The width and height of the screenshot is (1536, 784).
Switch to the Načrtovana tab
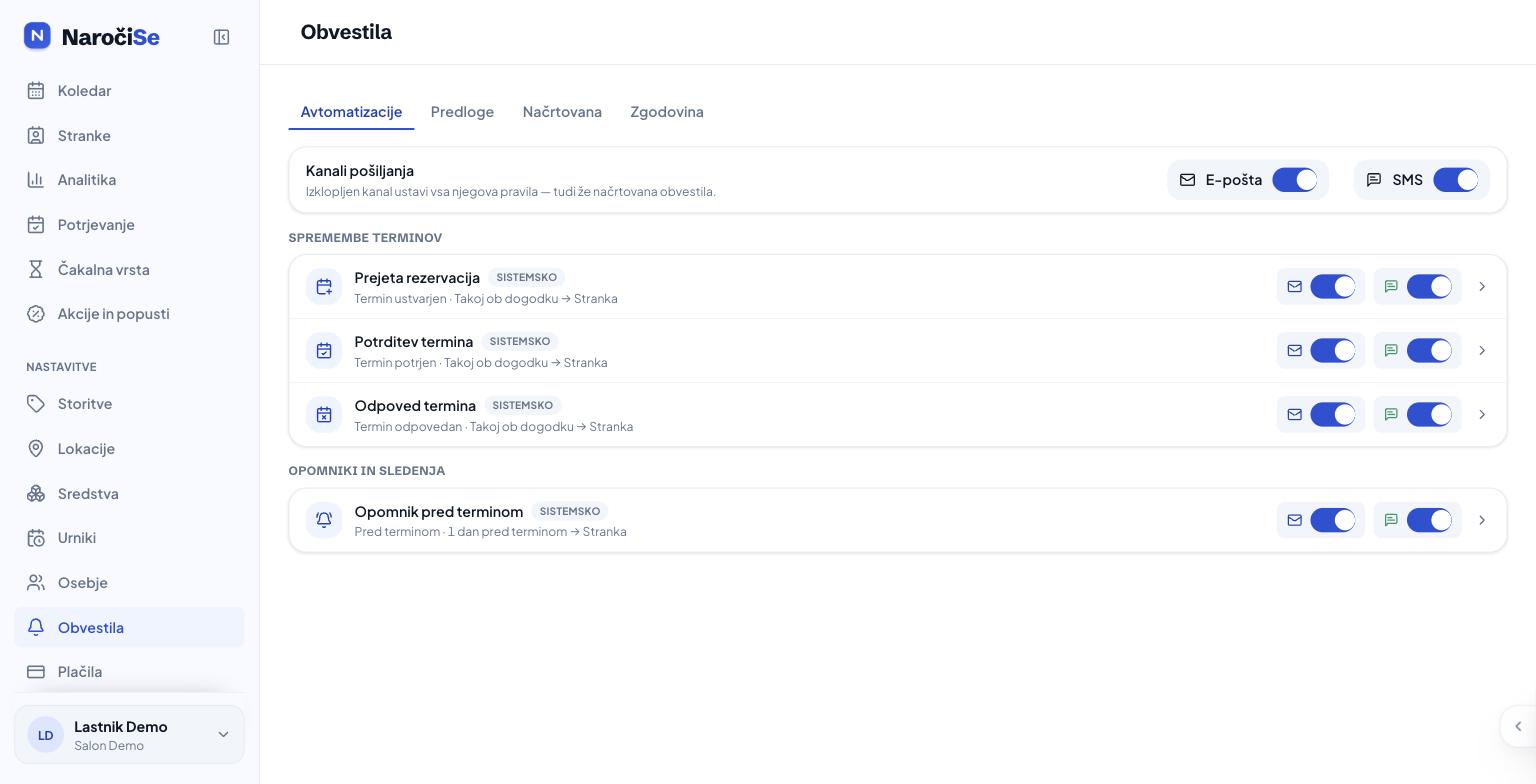click(562, 112)
